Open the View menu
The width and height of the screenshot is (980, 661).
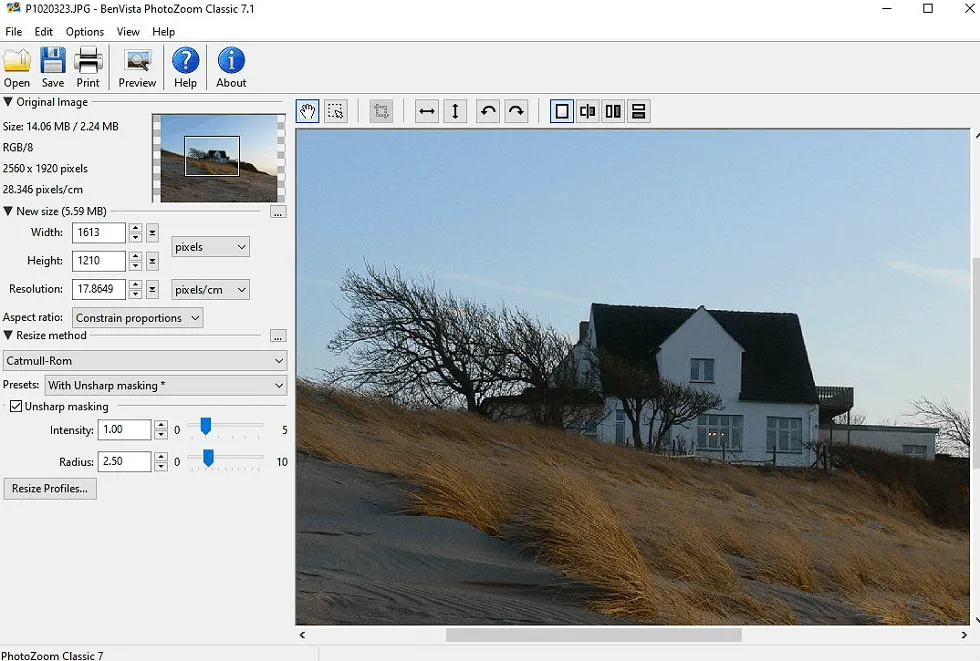coord(128,32)
